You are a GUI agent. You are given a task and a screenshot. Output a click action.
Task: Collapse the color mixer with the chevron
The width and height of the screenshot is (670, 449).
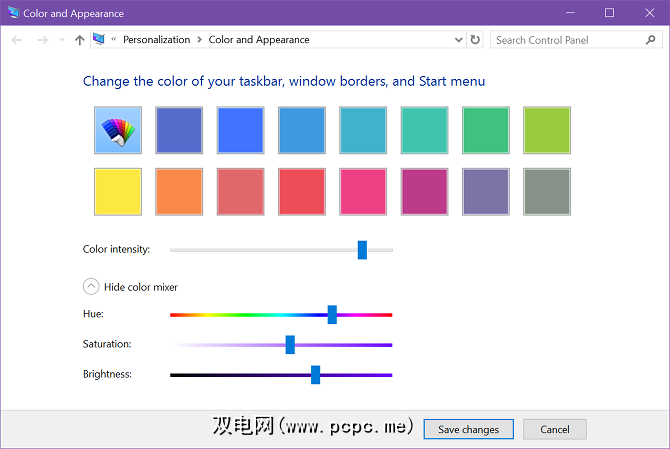pyautogui.click(x=91, y=287)
